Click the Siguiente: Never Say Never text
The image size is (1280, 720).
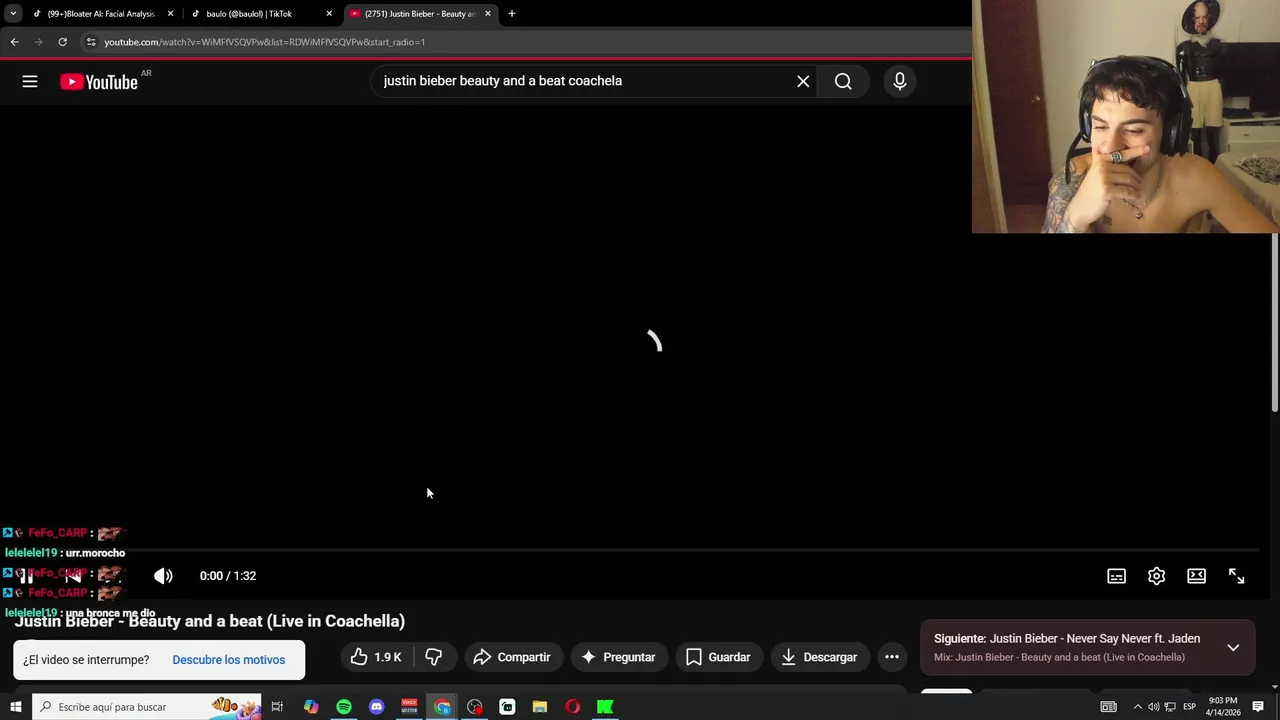pyautogui.click(x=1067, y=639)
